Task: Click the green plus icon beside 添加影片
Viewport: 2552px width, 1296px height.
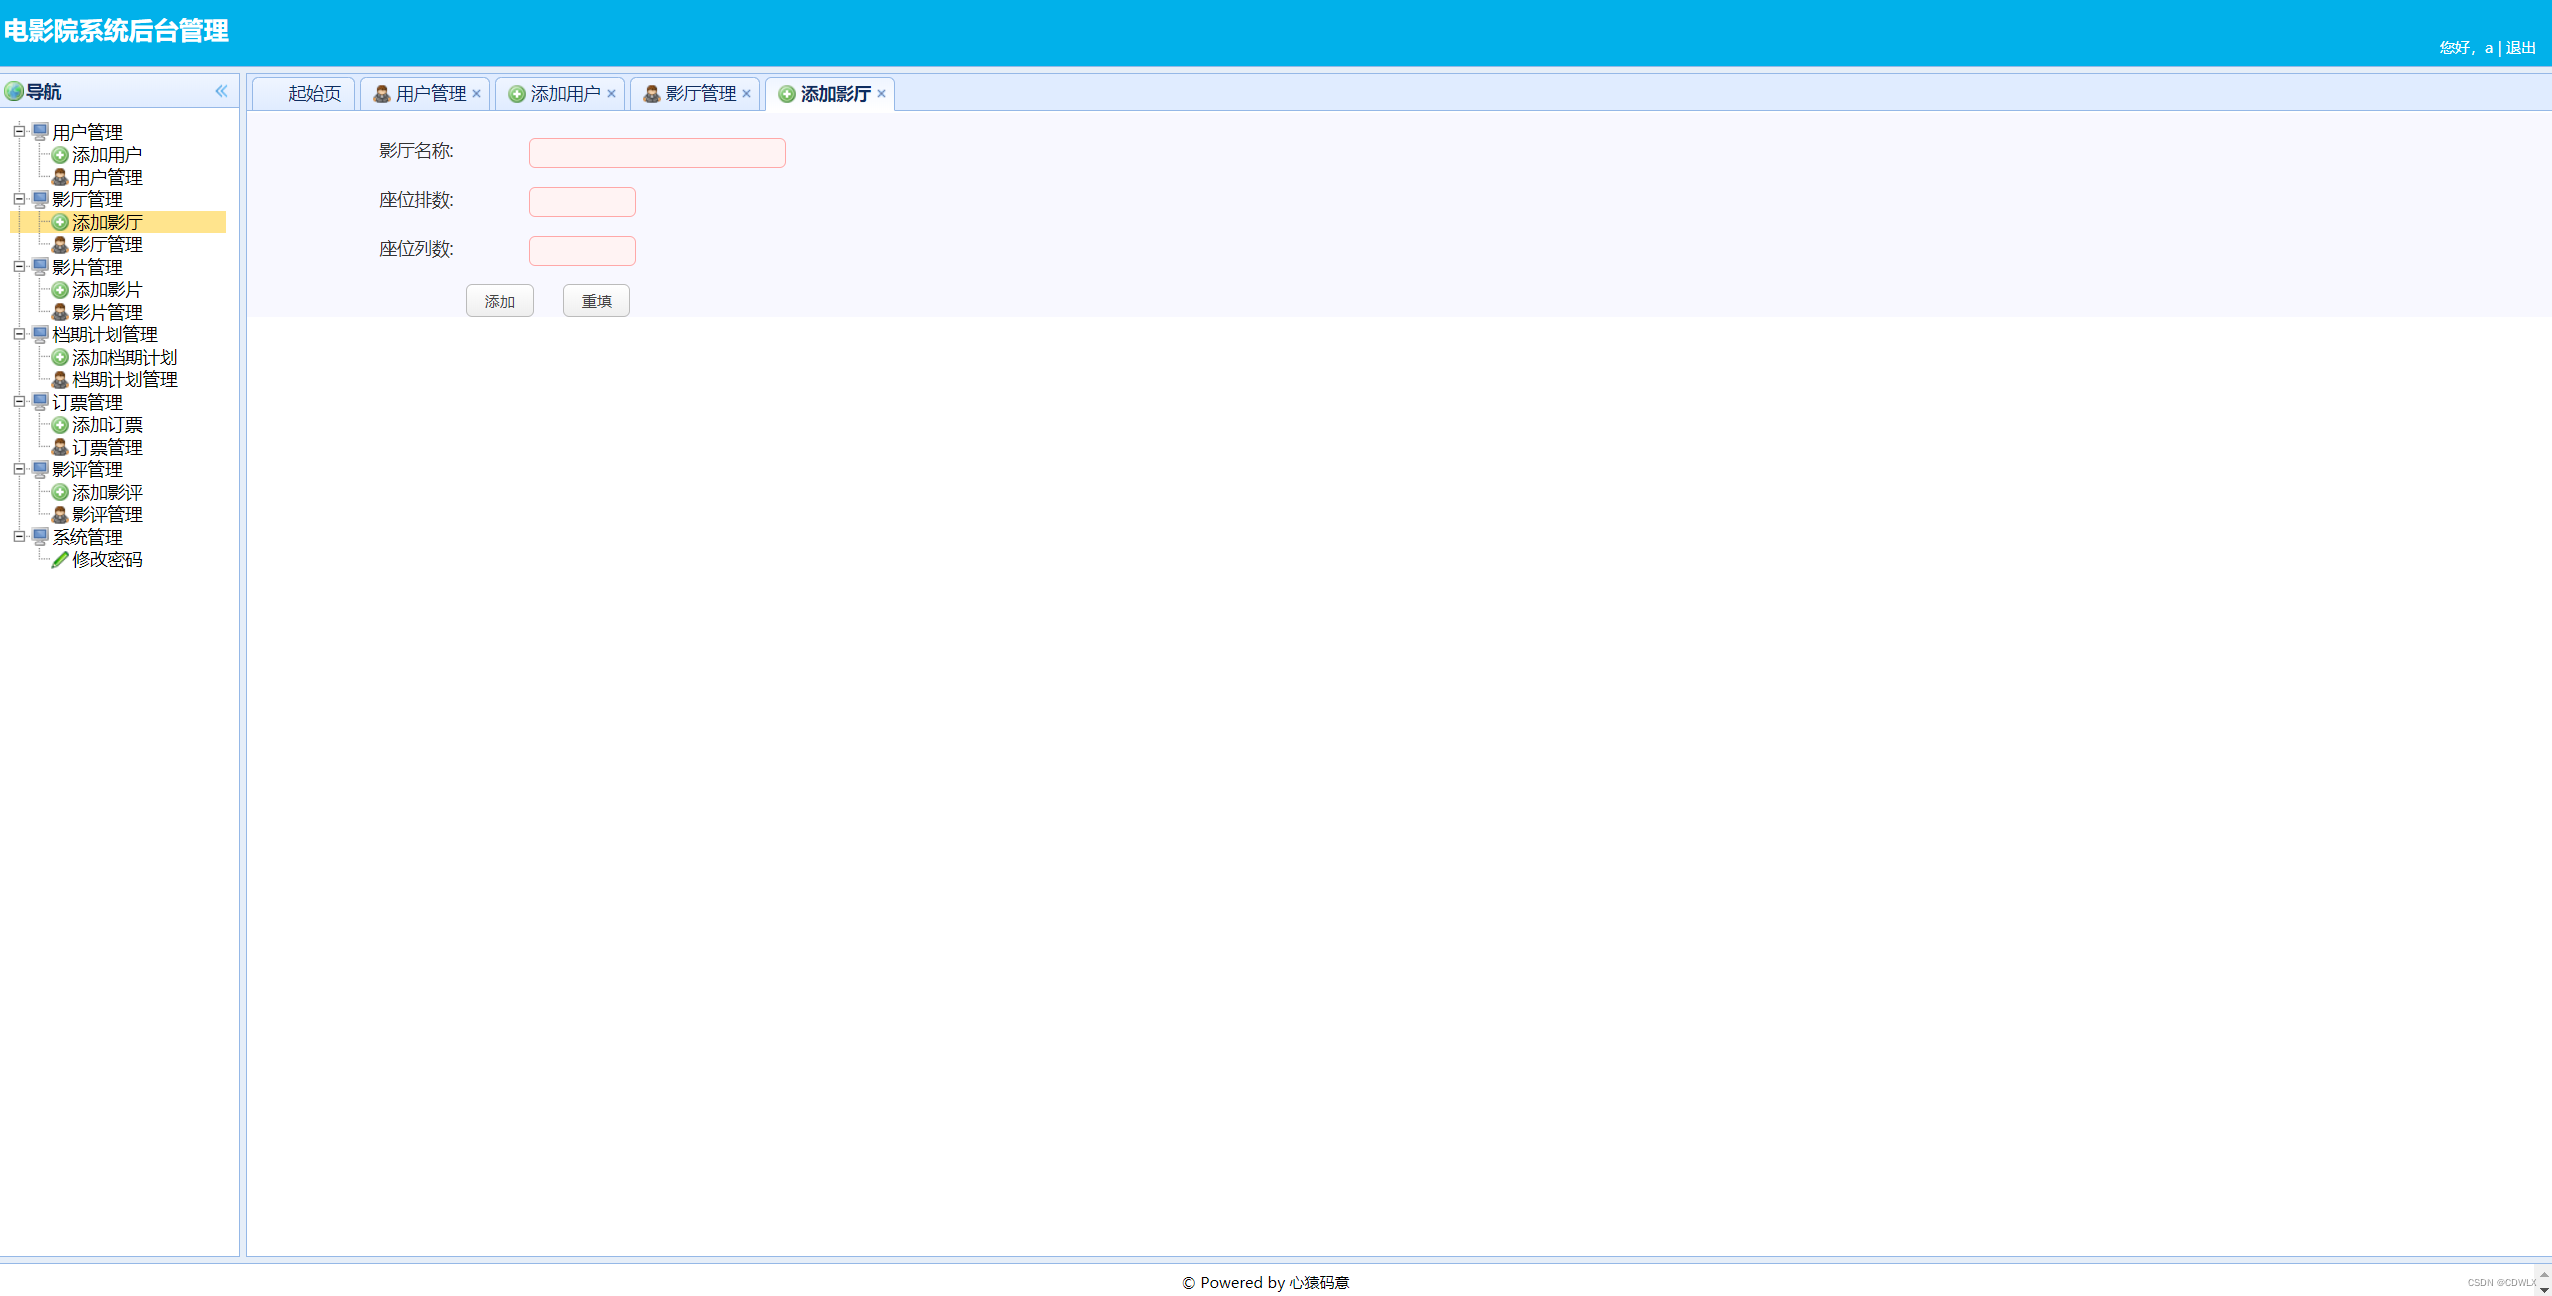Action: [60, 289]
